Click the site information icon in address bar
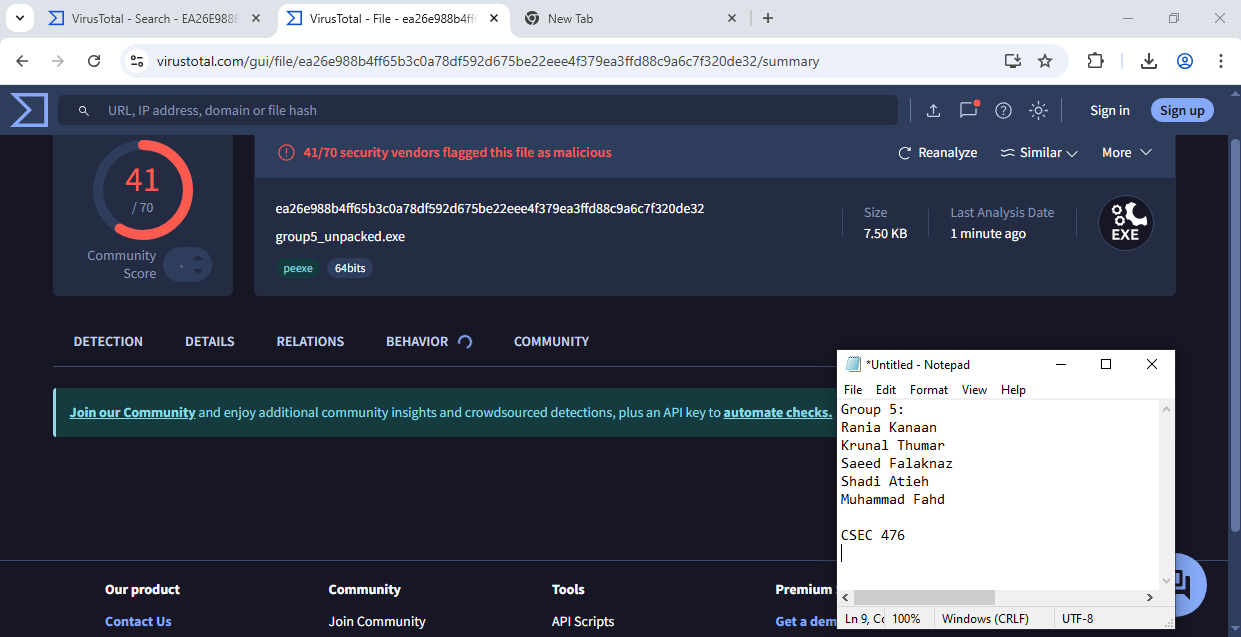This screenshot has width=1241, height=637. pyautogui.click(x=138, y=61)
